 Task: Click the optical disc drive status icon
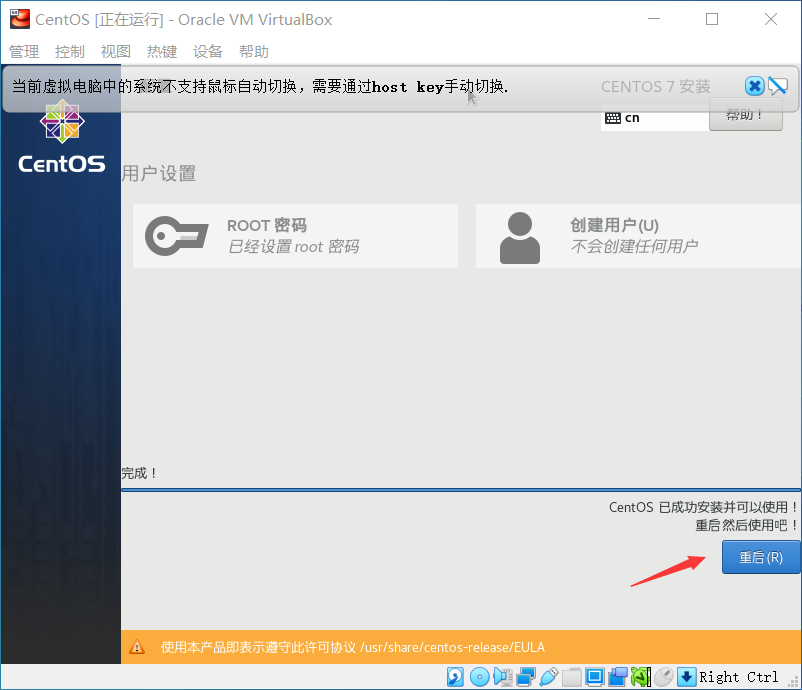coord(479,677)
